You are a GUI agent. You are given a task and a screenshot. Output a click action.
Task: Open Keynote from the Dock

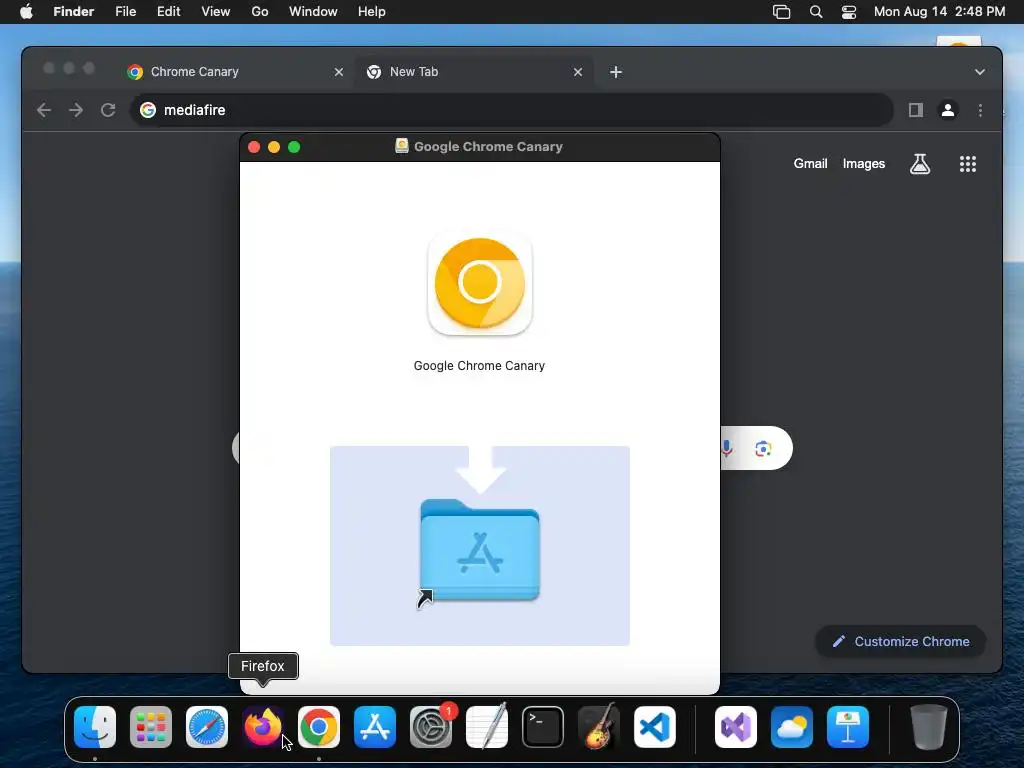[848, 727]
